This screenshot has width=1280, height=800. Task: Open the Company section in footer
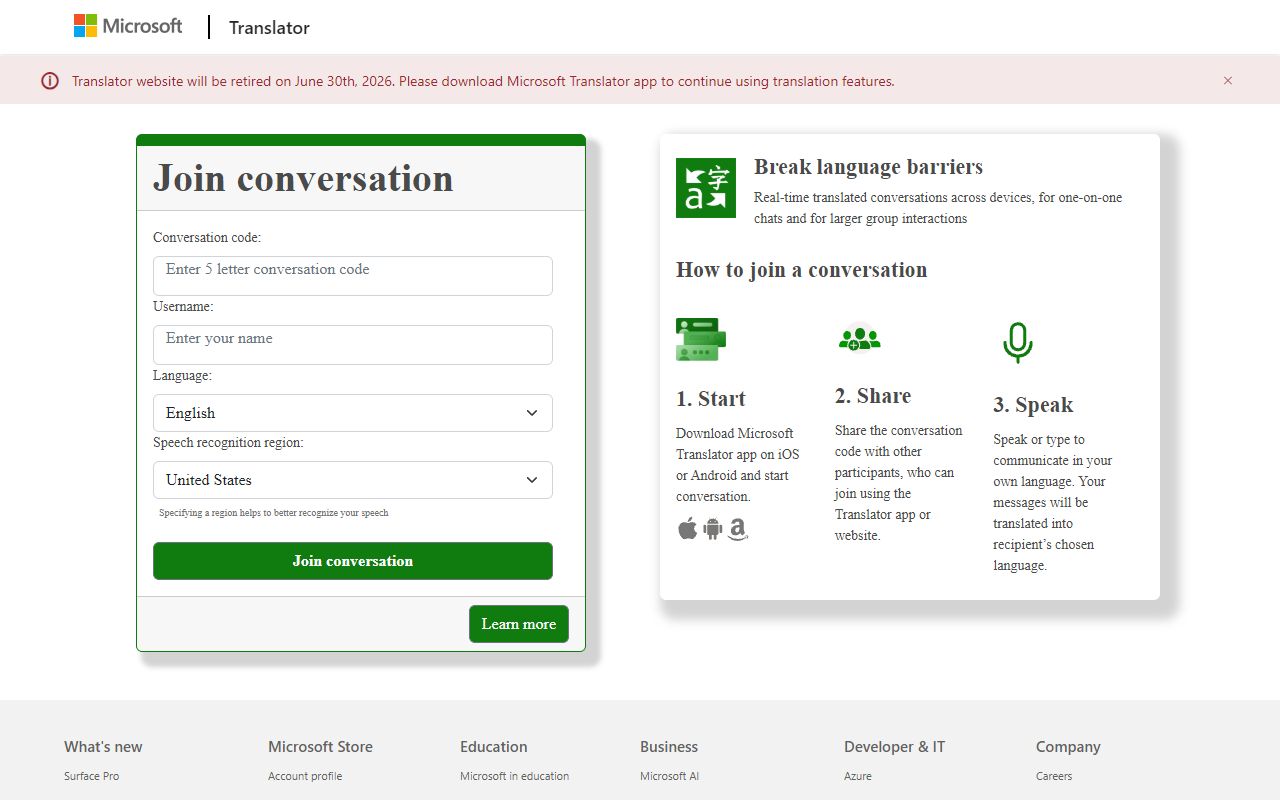click(x=1067, y=746)
